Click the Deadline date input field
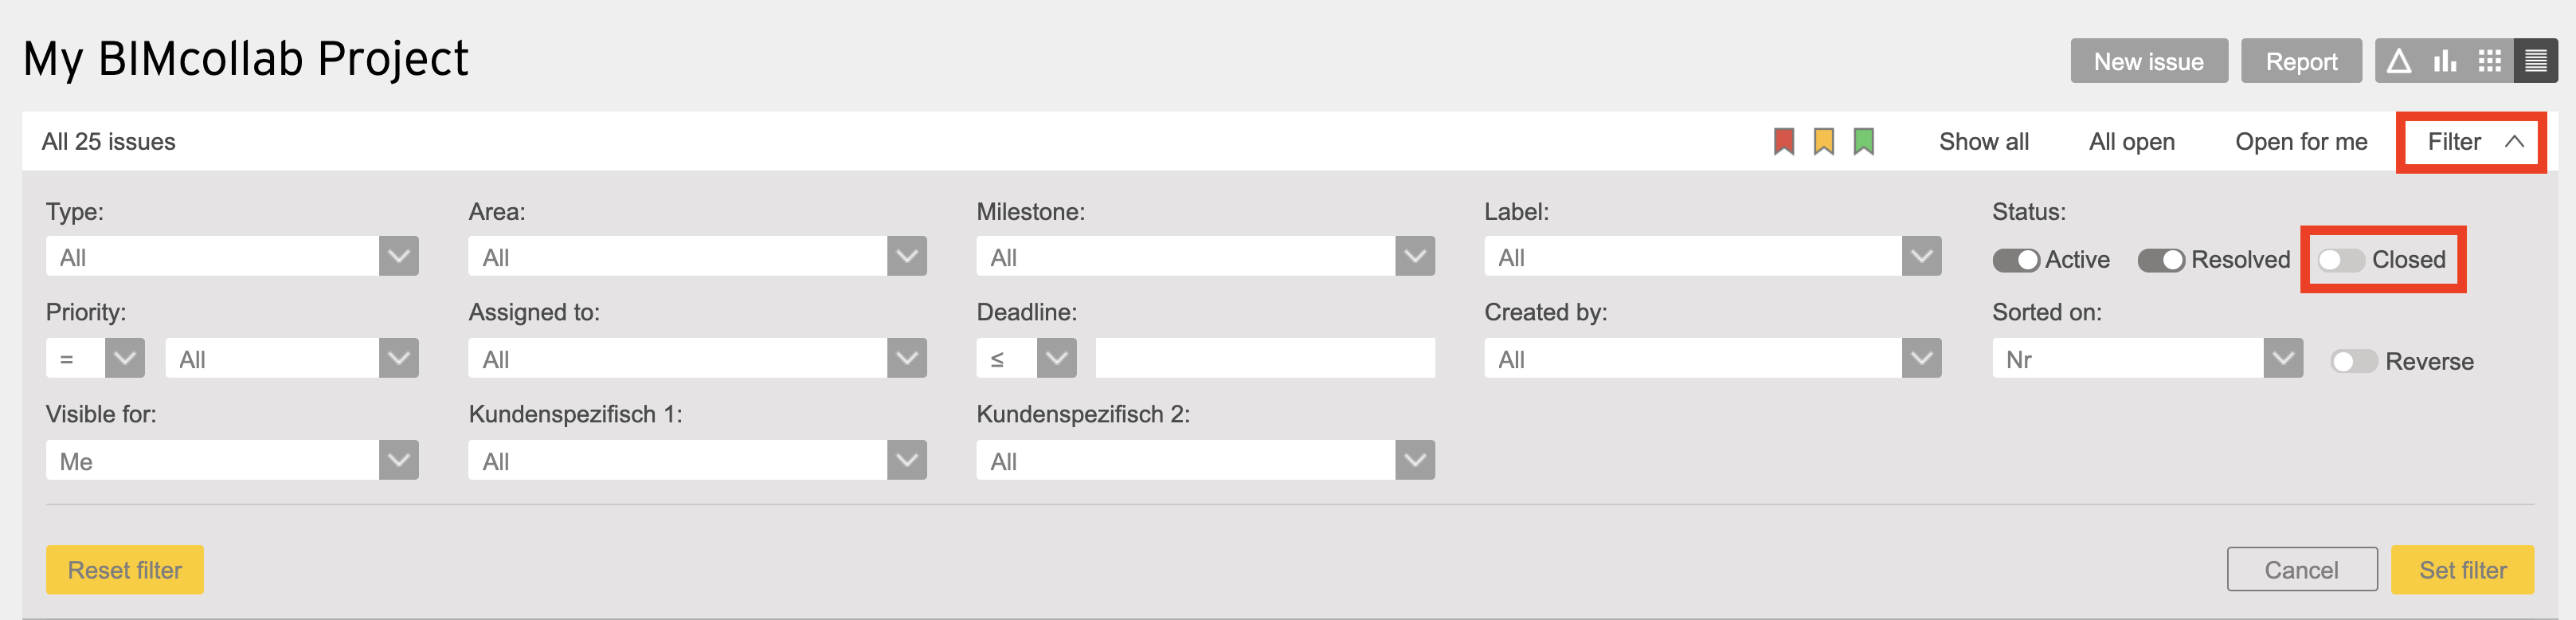 click(x=1265, y=358)
